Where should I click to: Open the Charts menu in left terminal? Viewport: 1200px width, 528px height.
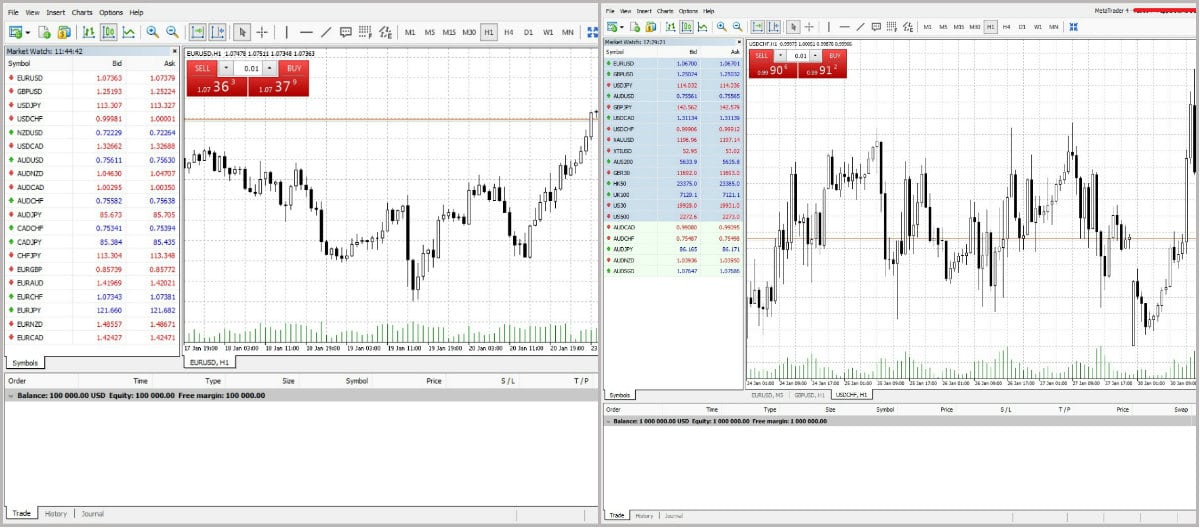tap(81, 12)
